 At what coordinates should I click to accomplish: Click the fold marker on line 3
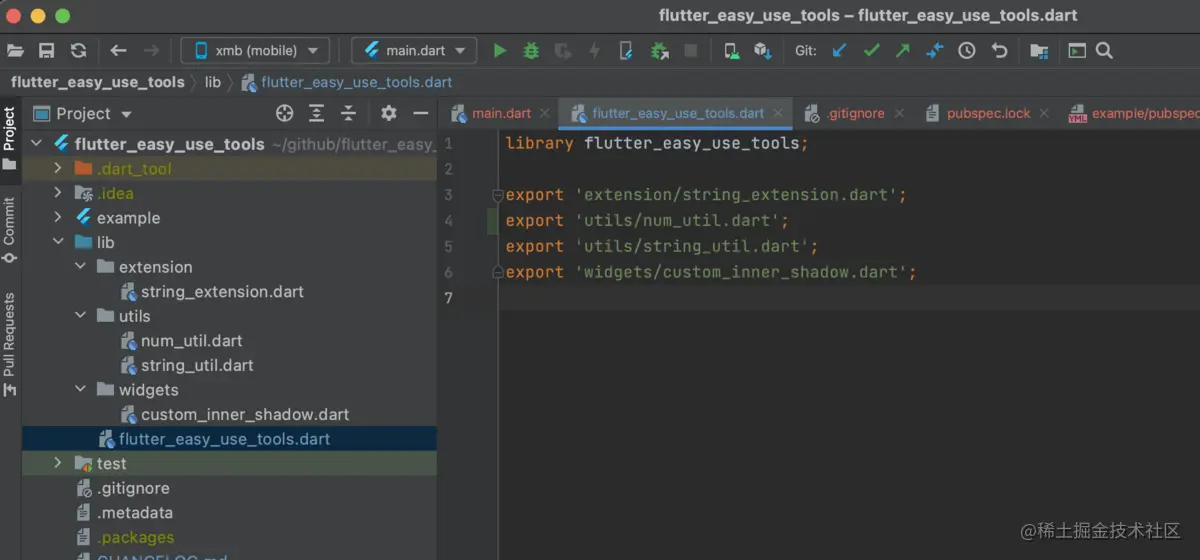(x=496, y=195)
